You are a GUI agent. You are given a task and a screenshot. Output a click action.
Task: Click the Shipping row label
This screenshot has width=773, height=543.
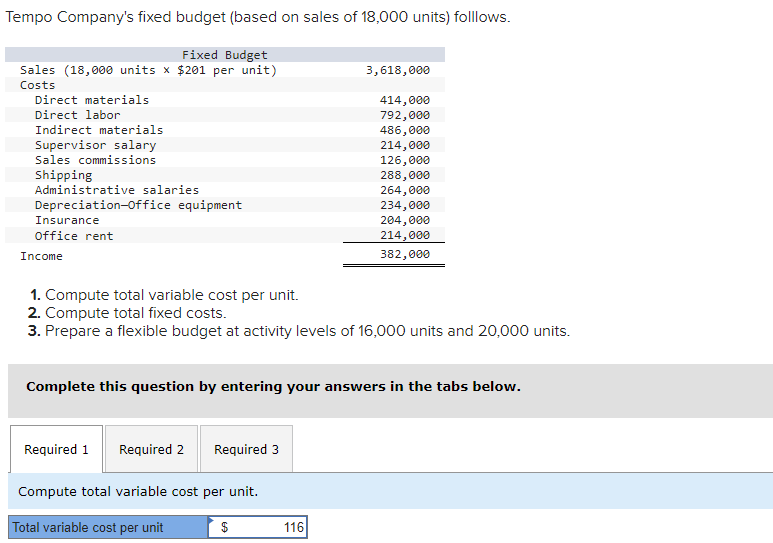point(63,175)
